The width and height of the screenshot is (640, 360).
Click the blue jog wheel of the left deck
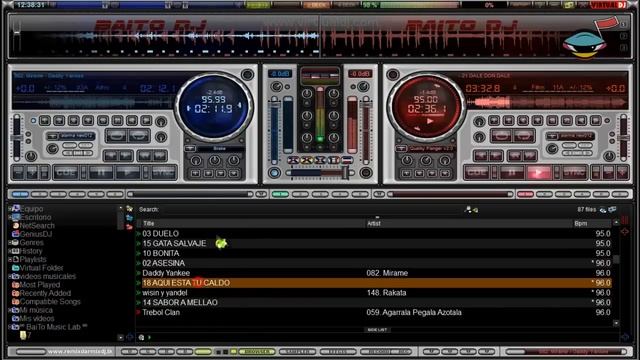[x=214, y=107]
